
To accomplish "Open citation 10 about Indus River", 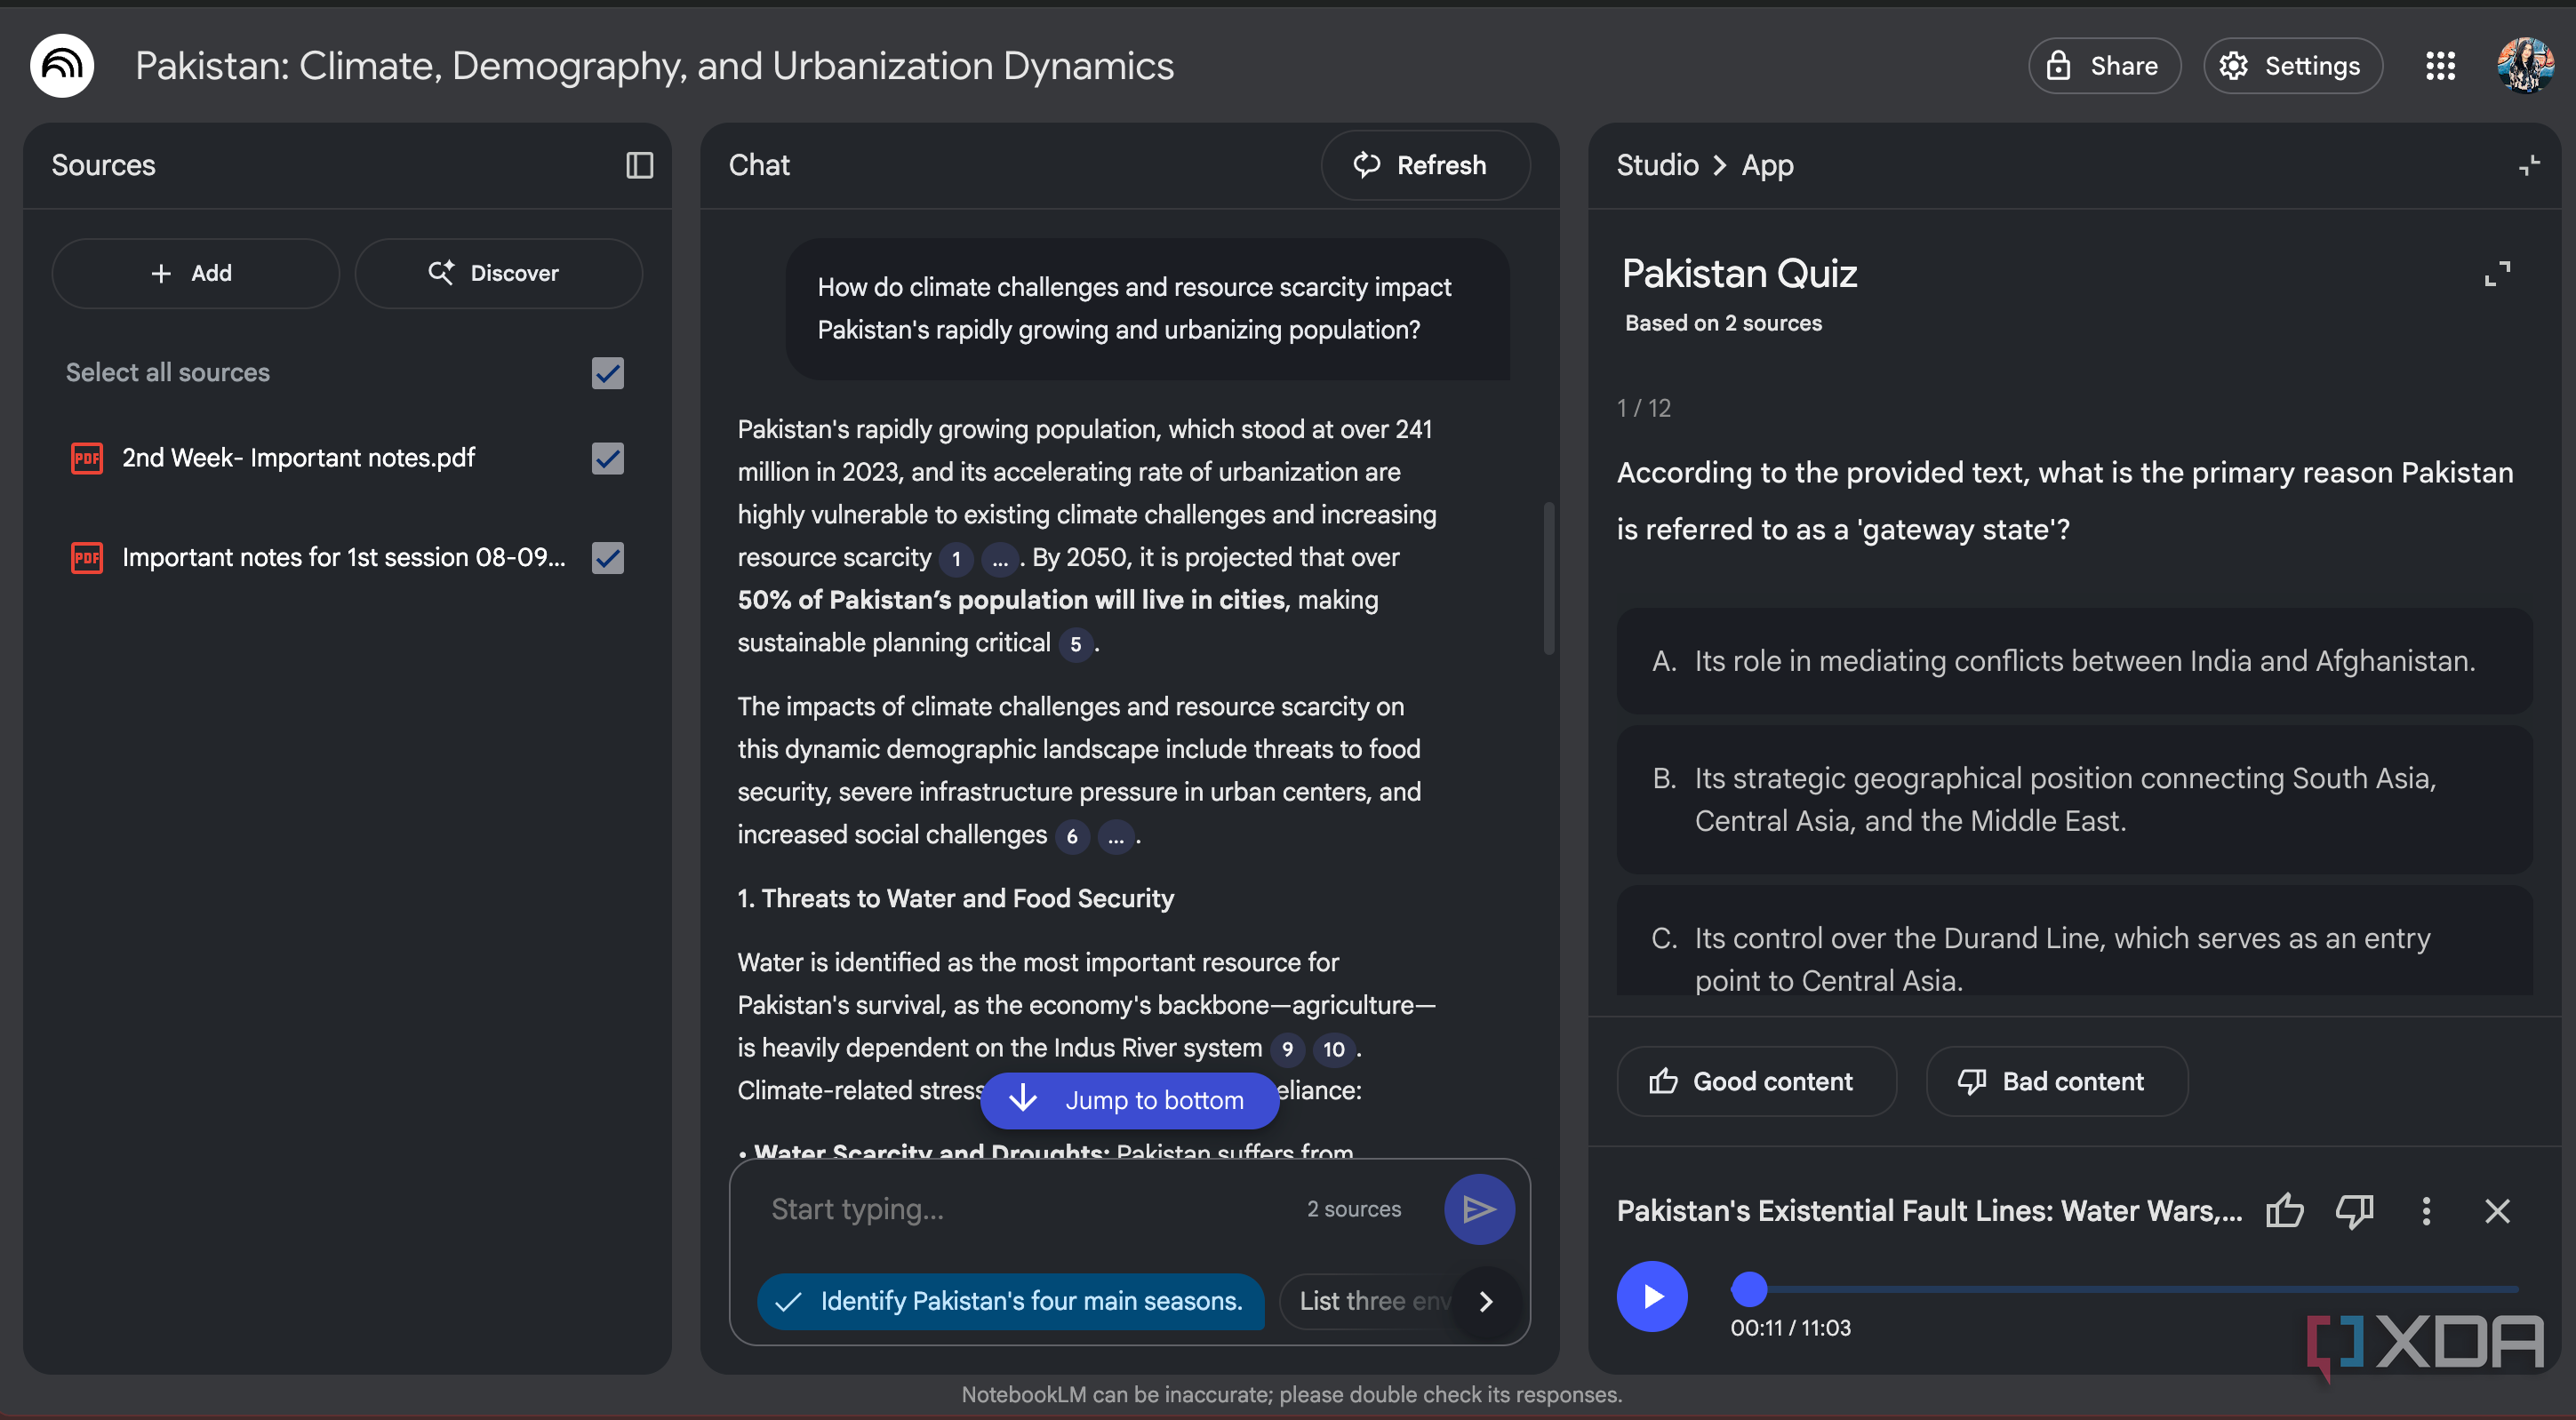I will pyautogui.click(x=1333, y=1049).
